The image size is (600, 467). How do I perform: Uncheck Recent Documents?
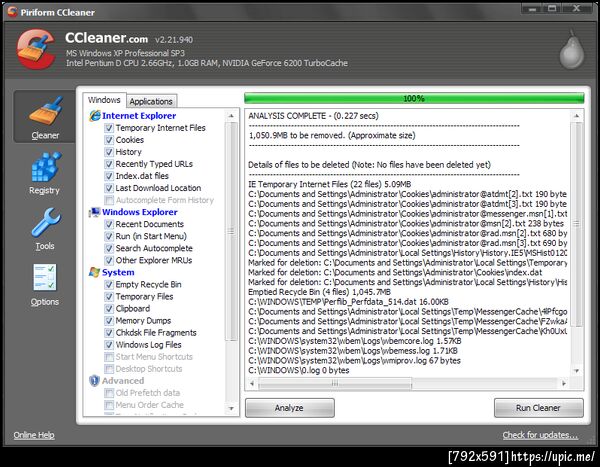pyautogui.click(x=109, y=224)
